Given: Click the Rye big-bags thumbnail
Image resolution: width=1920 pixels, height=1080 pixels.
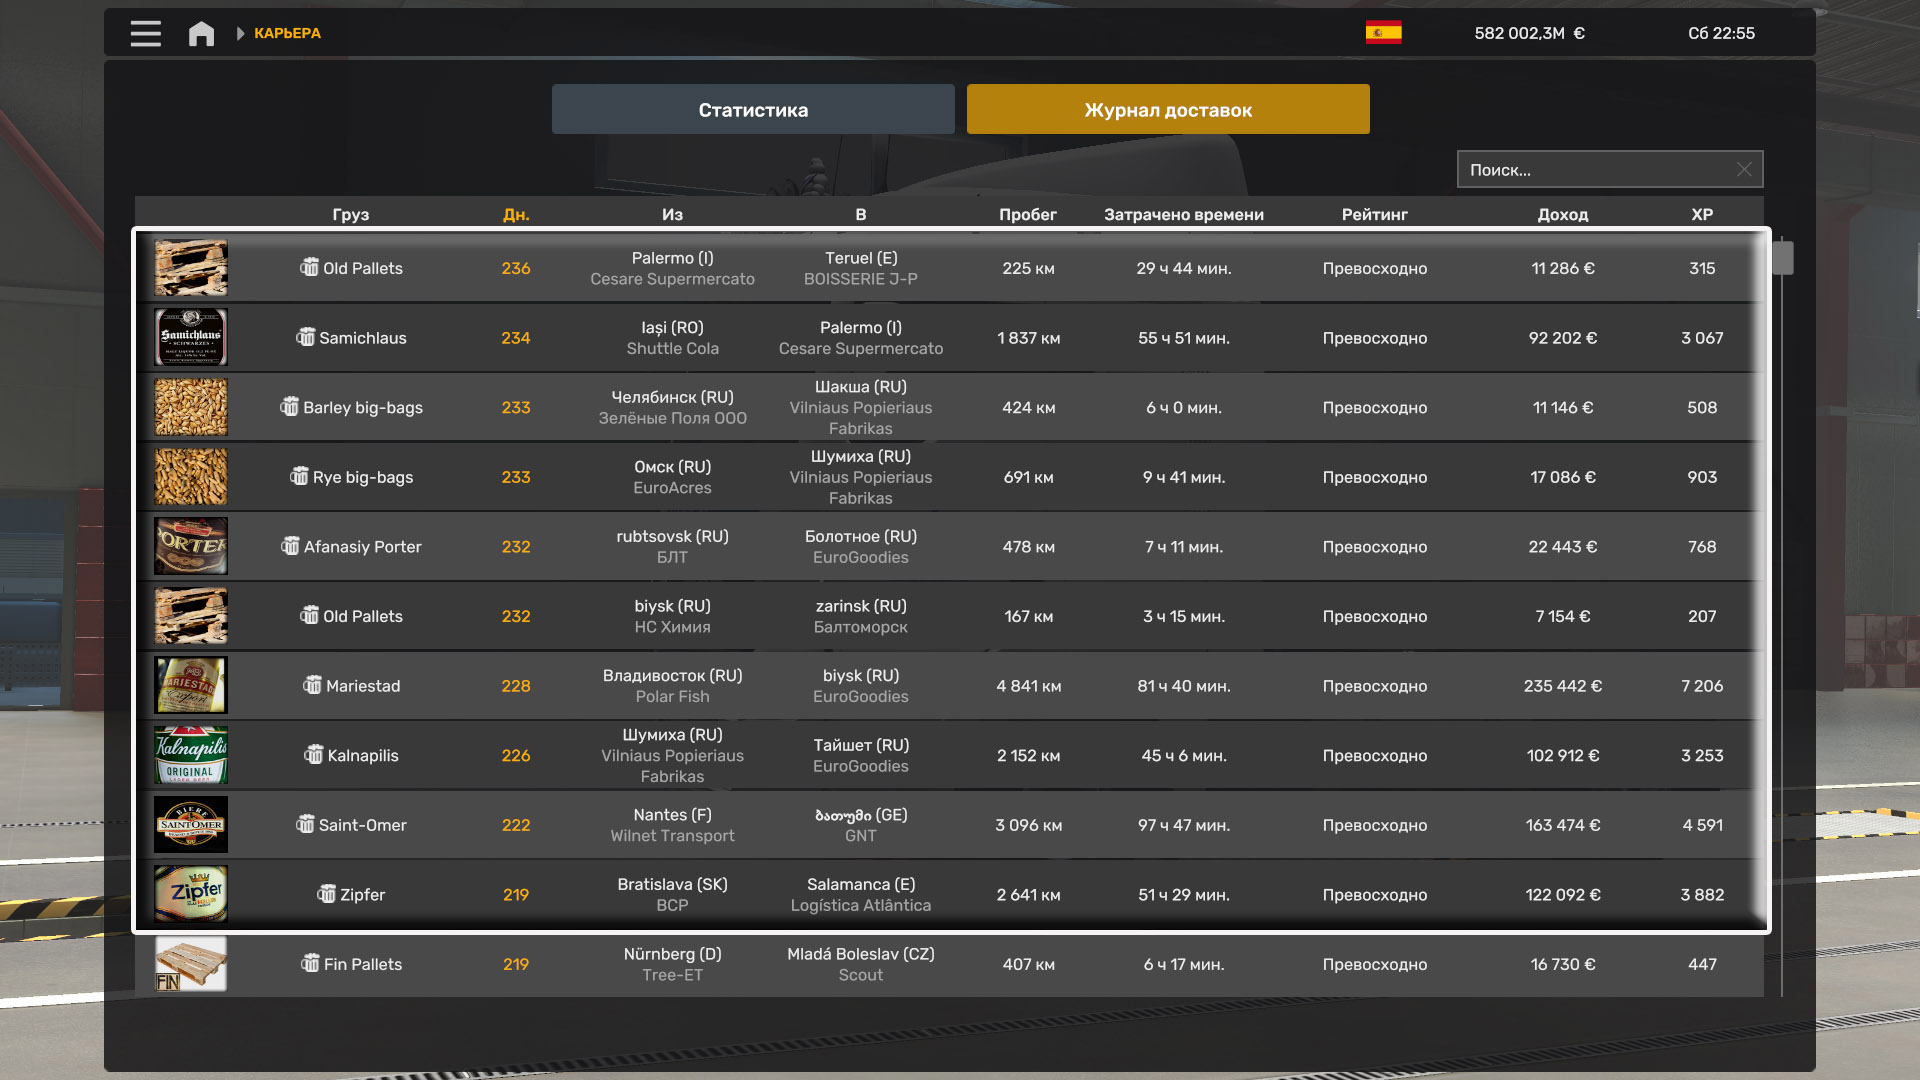Looking at the screenshot, I should point(191,476).
